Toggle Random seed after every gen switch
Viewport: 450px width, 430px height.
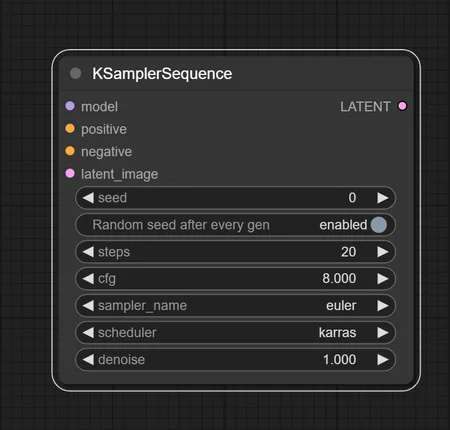coord(379,225)
